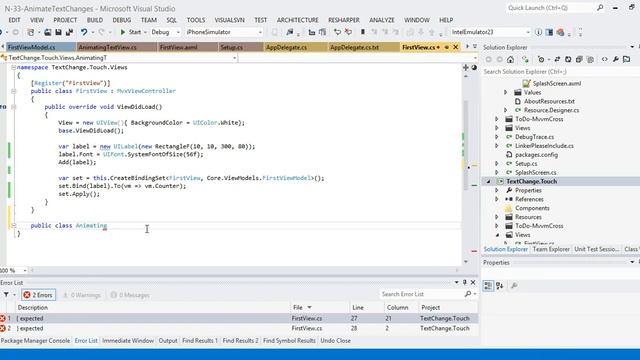Select packages.config in Solution Explorer

pyautogui.click(x=536, y=155)
